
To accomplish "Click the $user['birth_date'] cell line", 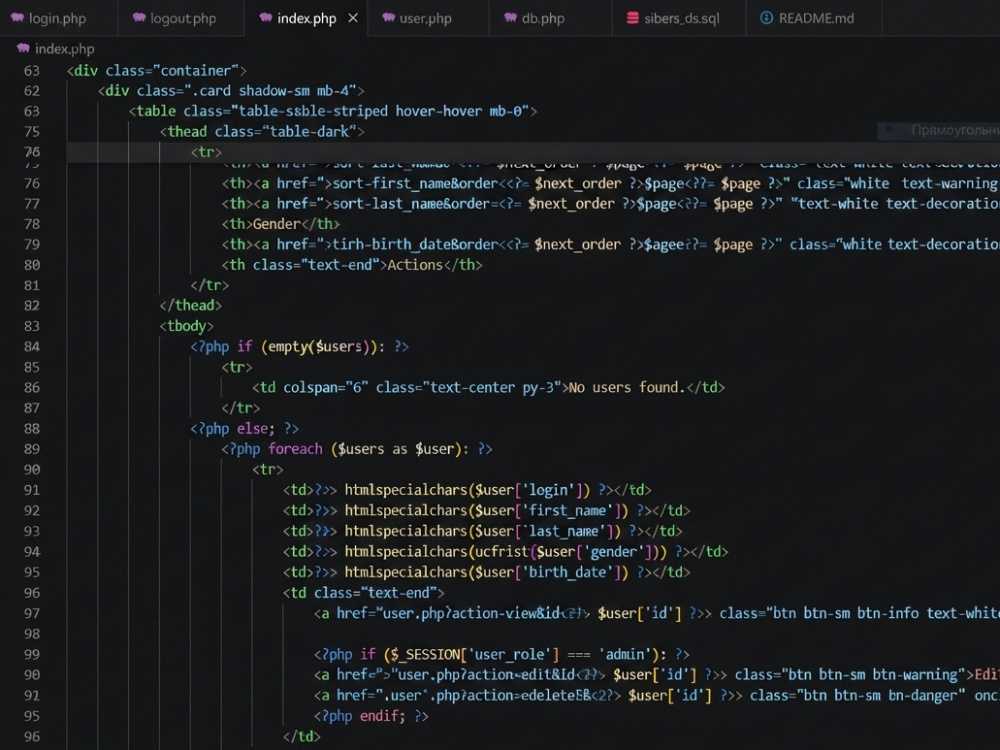I will [x=487, y=572].
